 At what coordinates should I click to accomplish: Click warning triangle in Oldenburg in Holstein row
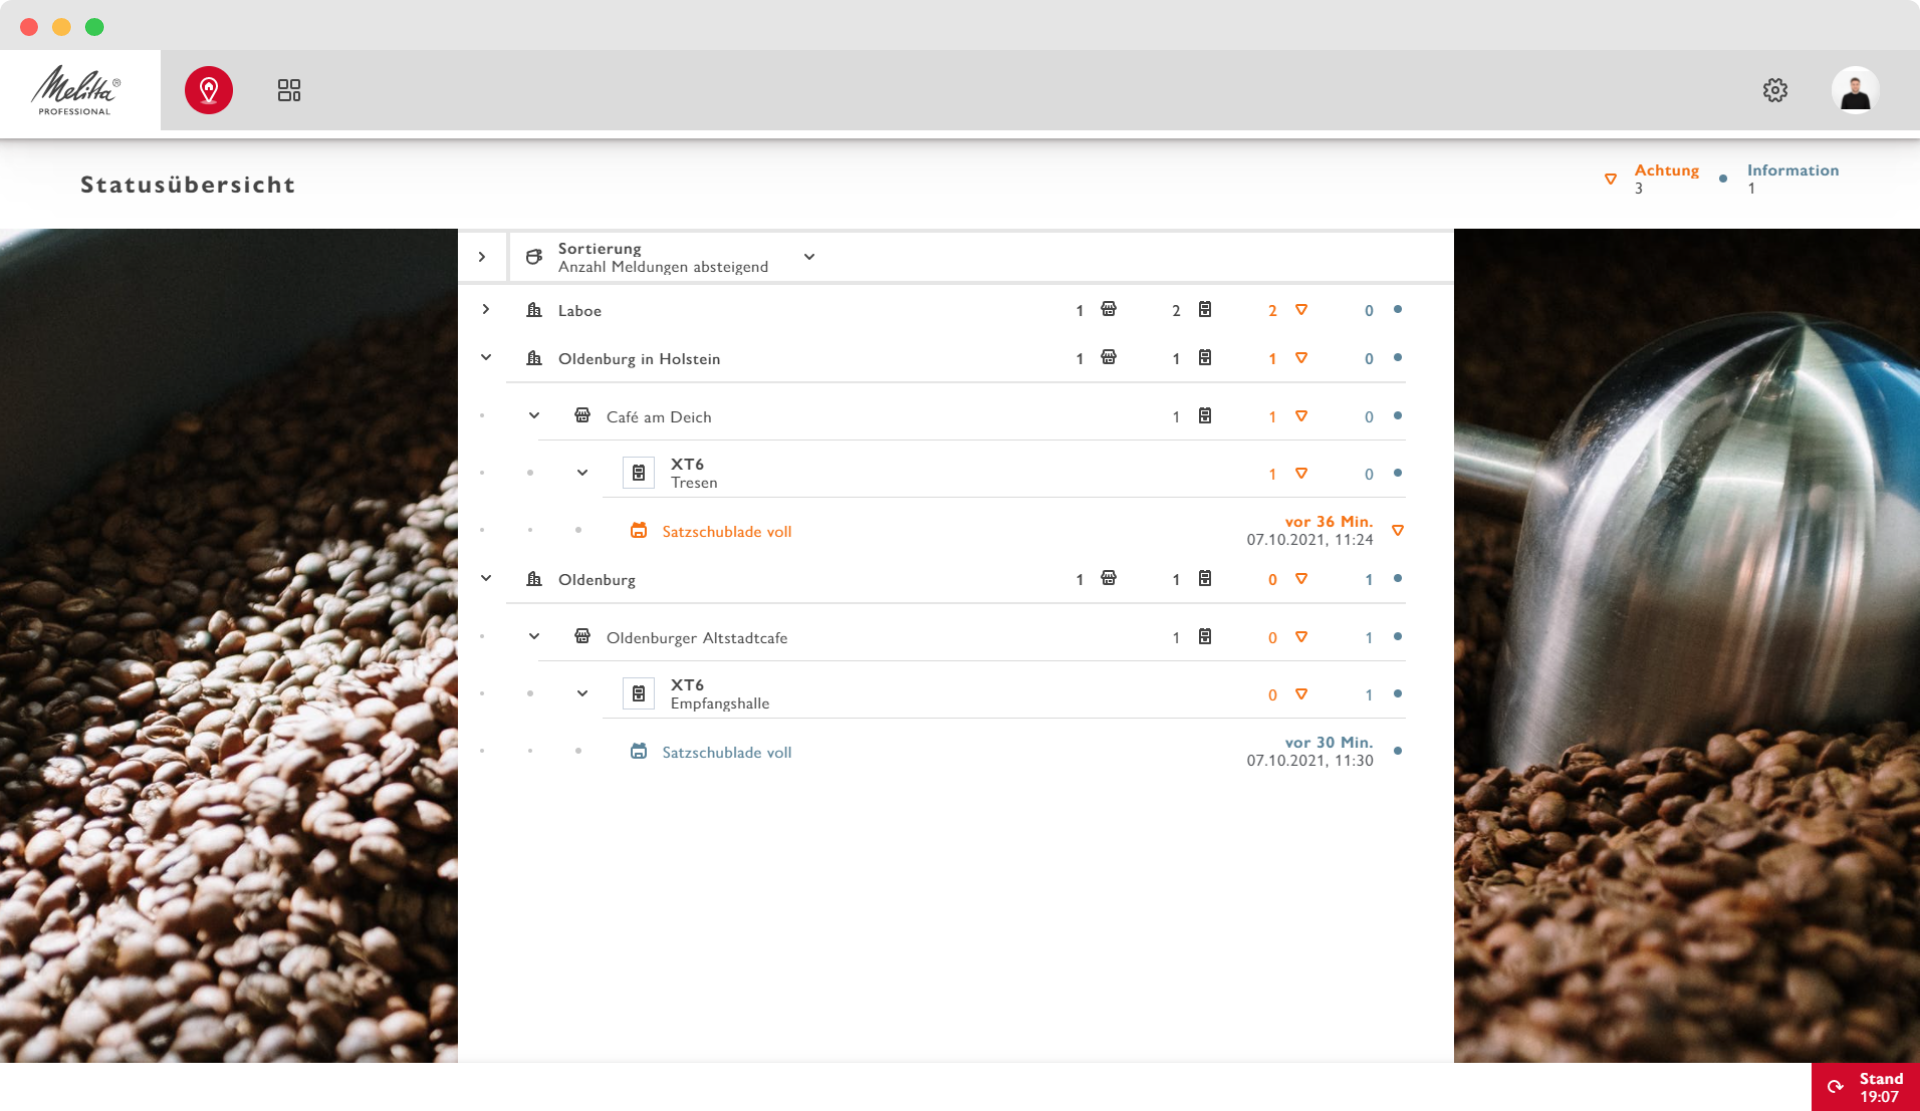tap(1301, 358)
